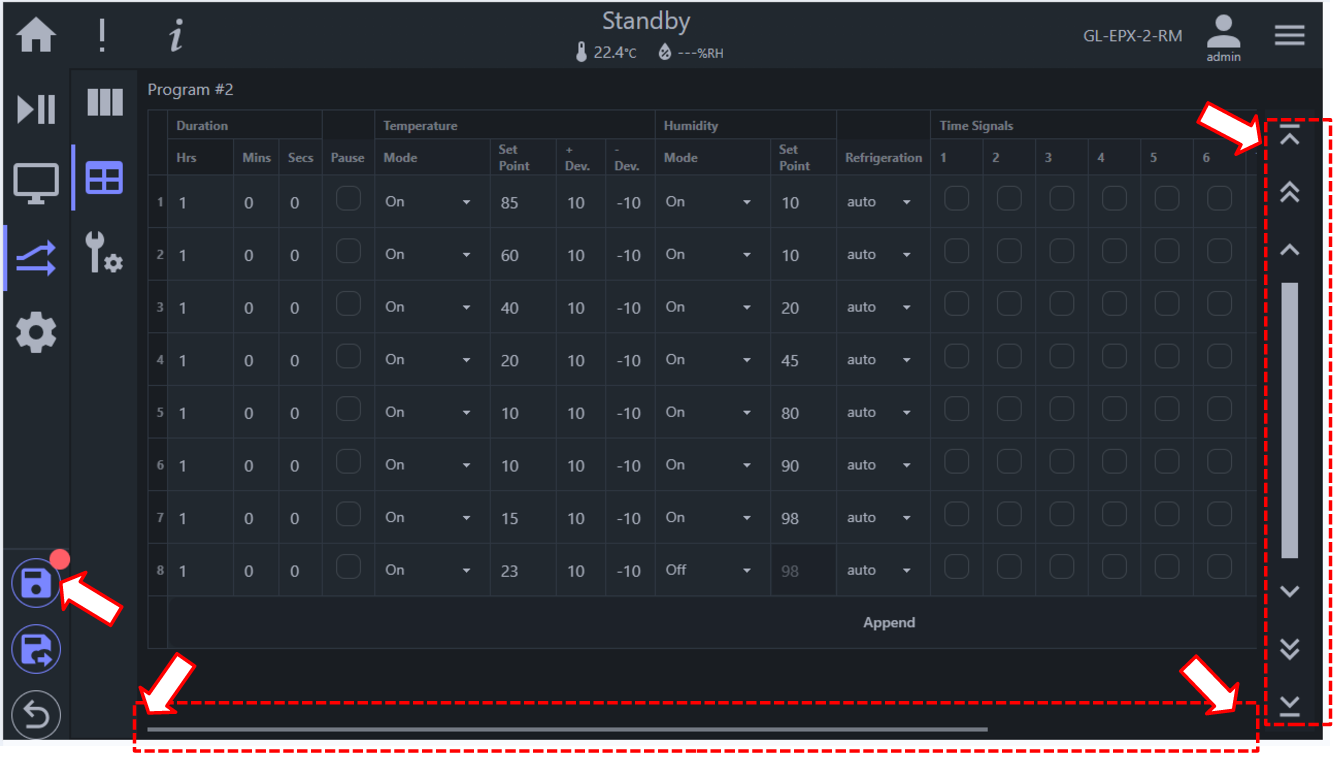Enable Time Signal 6 for step 8
This screenshot has height=761, width=1339.
1219,567
